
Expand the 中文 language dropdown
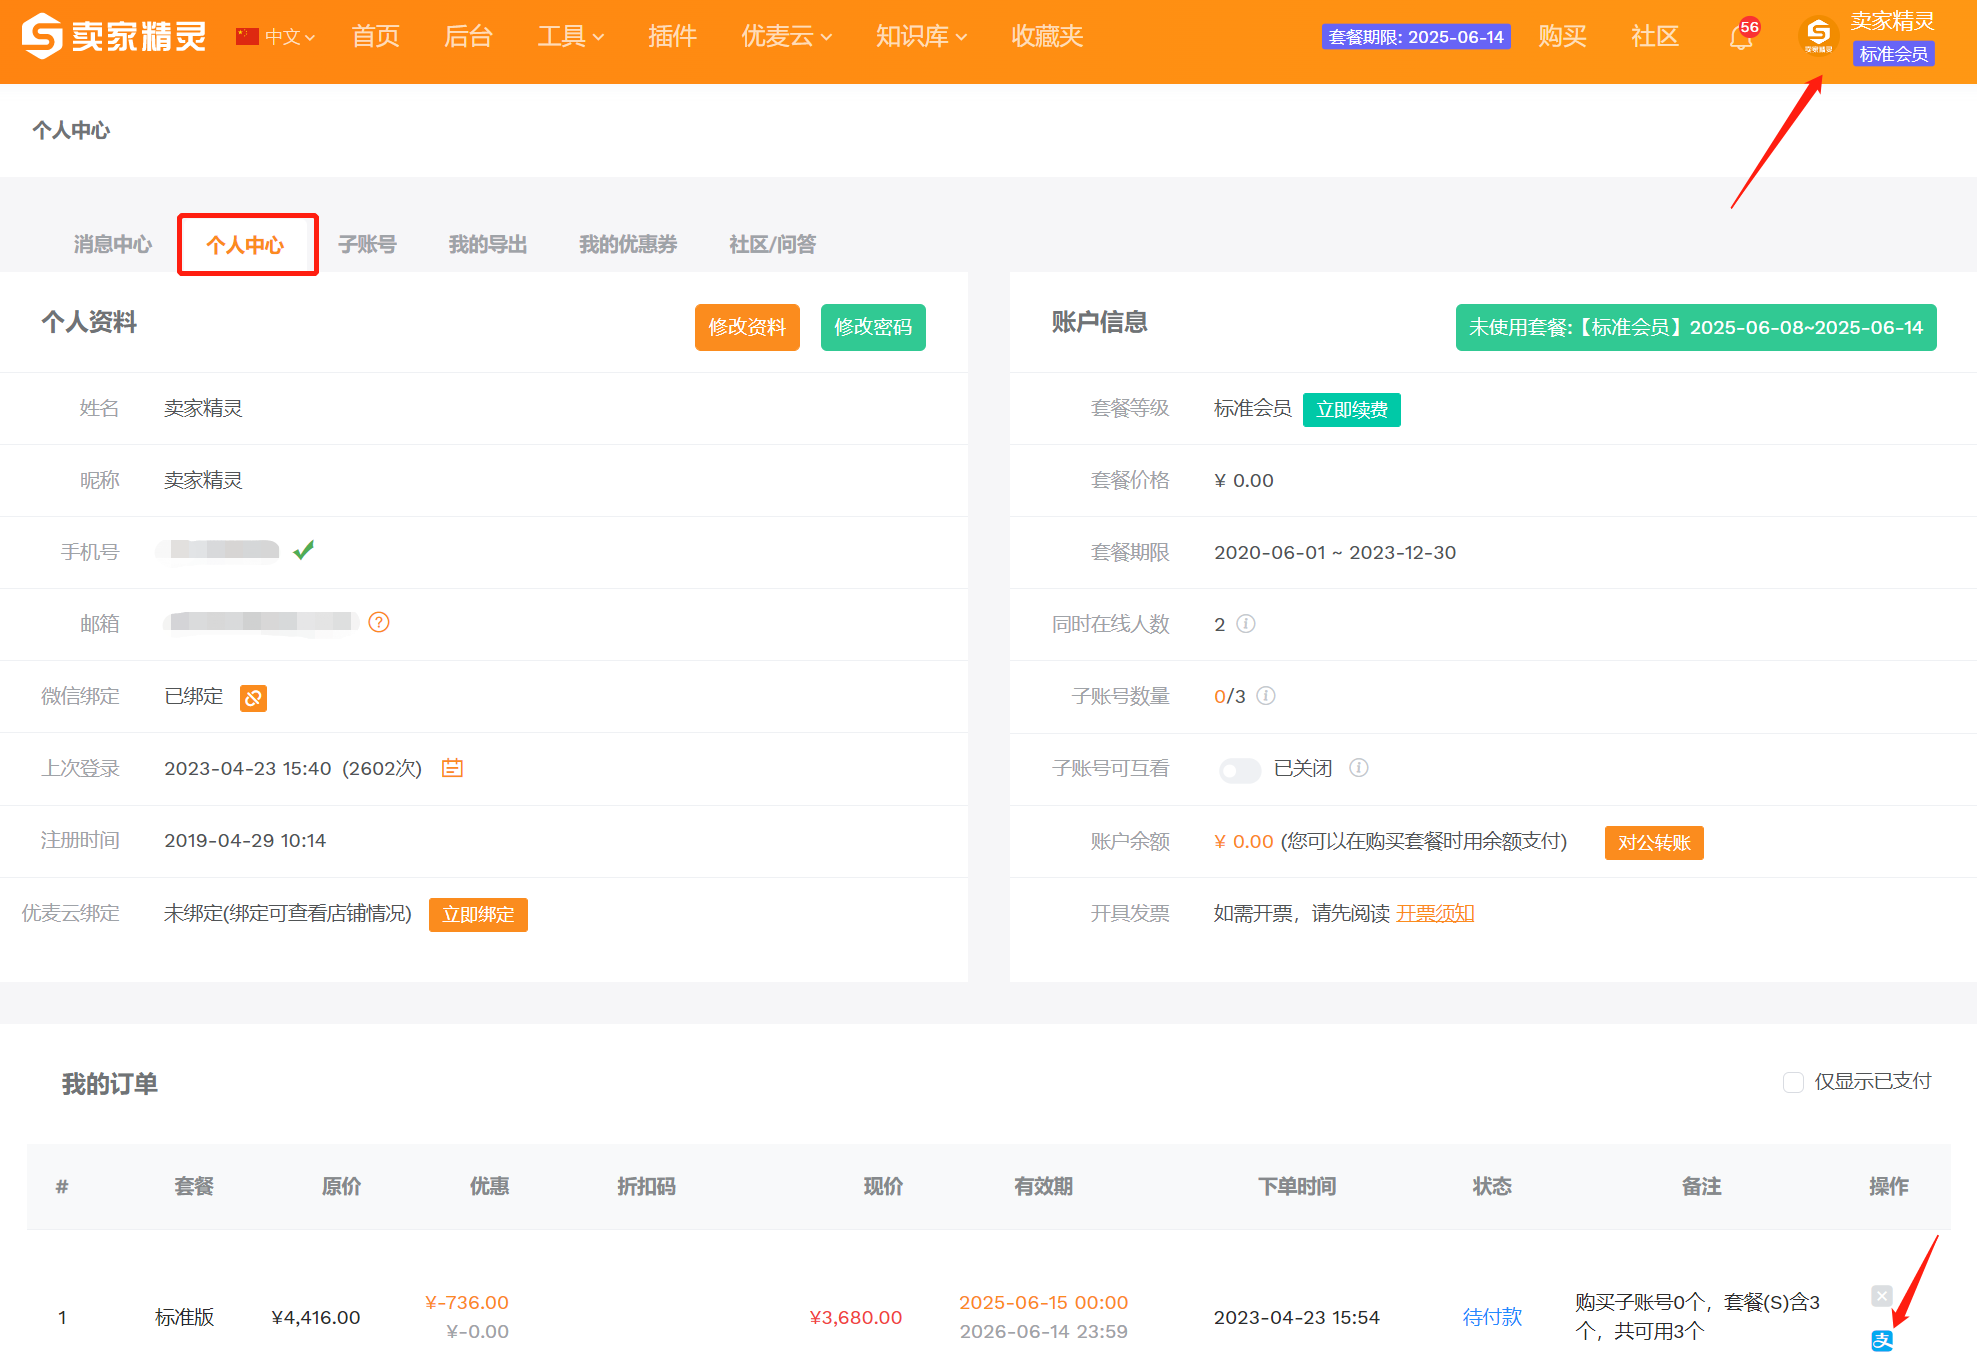coord(276,37)
